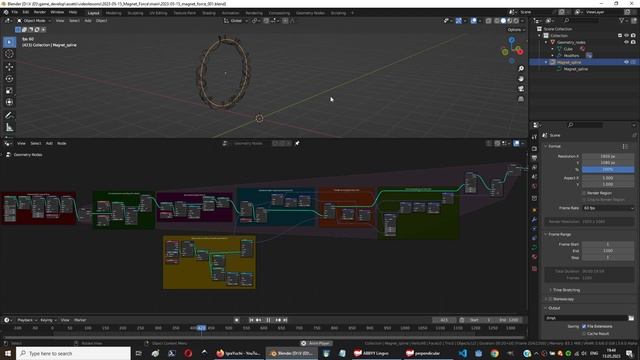Select the Select Box tool
The image size is (640, 360).
[x=9, y=42]
